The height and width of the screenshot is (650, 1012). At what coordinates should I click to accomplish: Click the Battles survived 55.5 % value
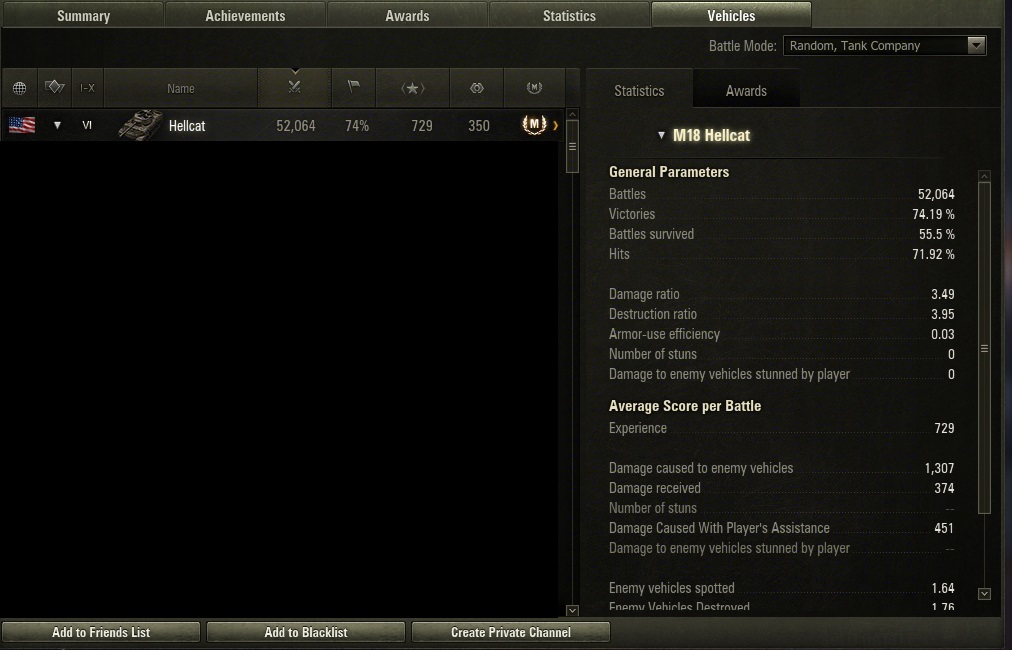[x=936, y=234]
